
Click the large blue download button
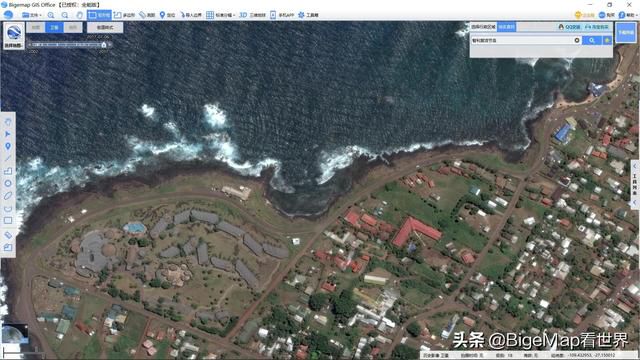point(626,33)
